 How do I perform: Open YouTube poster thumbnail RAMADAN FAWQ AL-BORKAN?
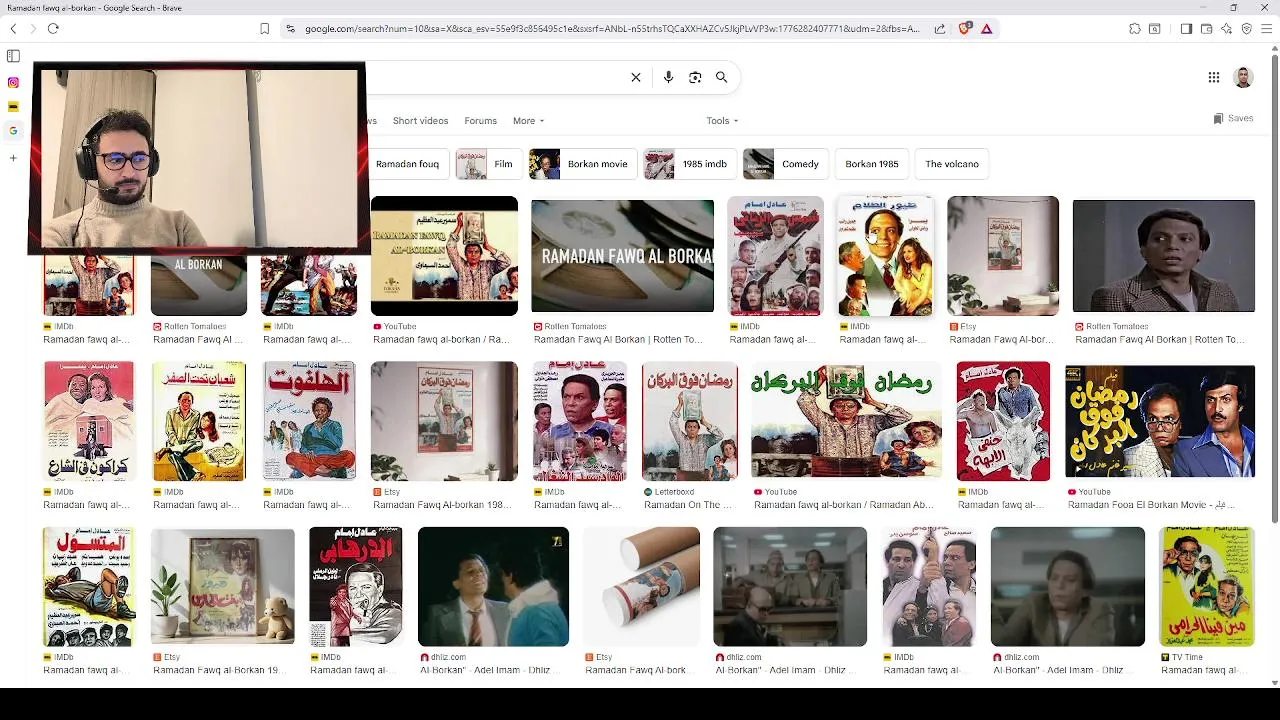pos(444,256)
